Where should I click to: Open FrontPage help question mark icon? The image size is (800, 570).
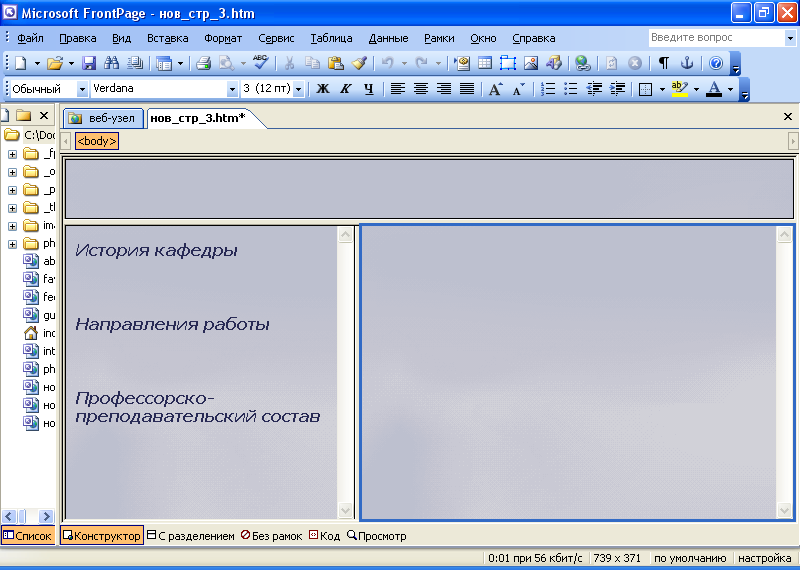click(716, 63)
